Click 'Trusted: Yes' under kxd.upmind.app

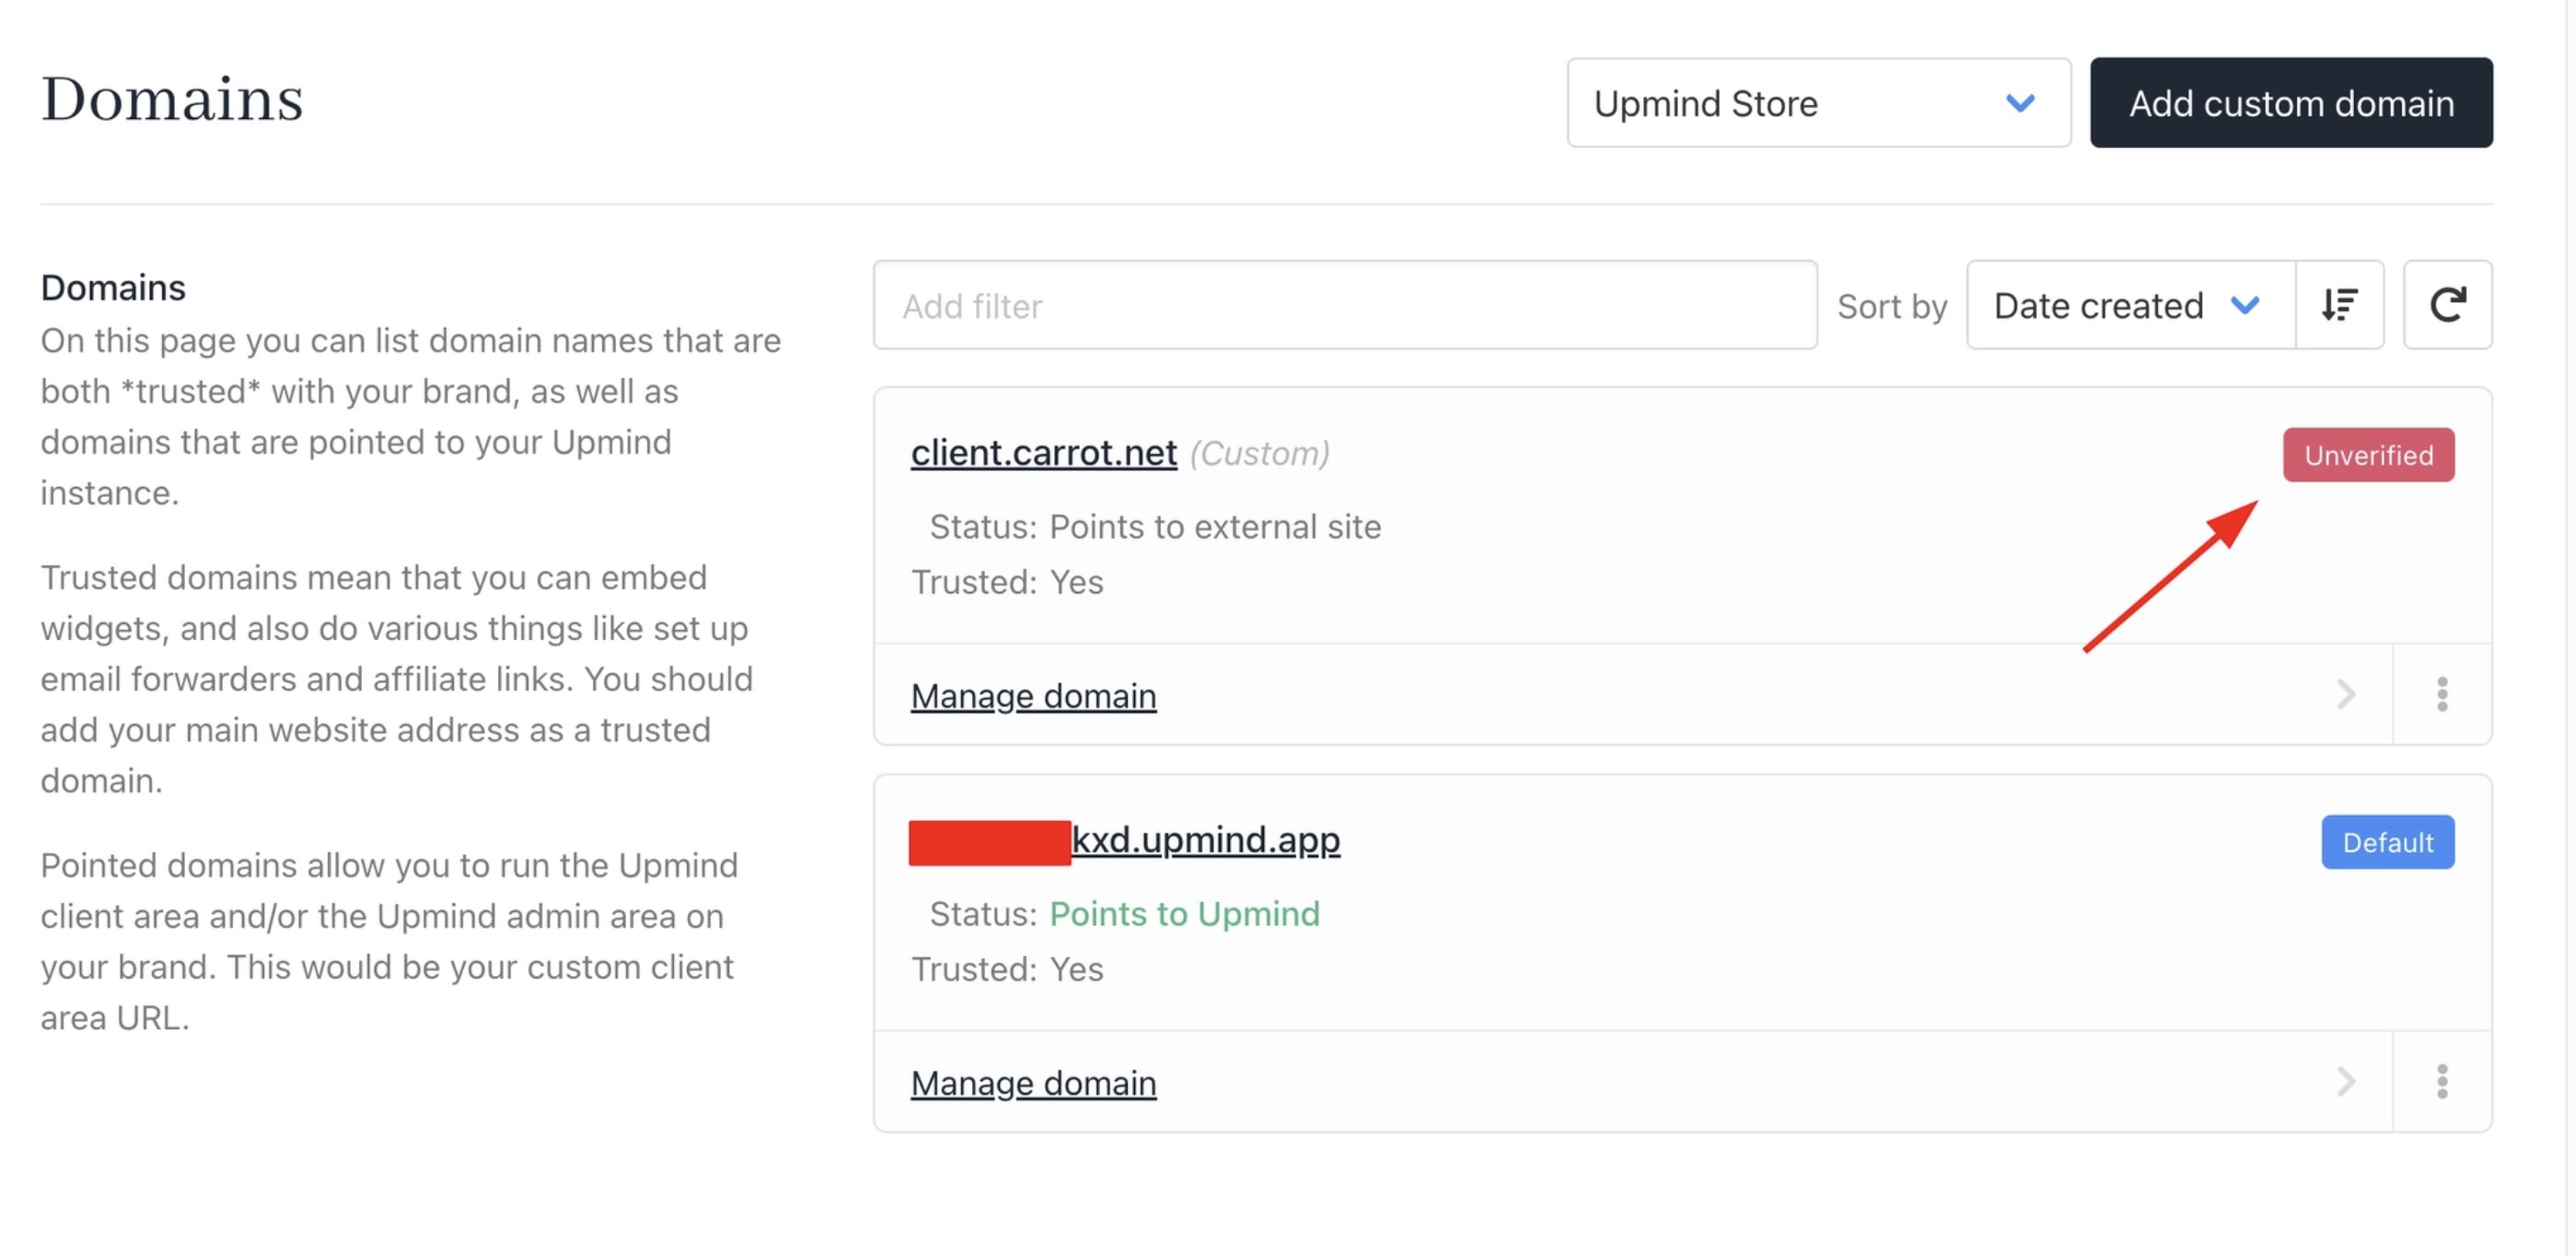(1007, 969)
